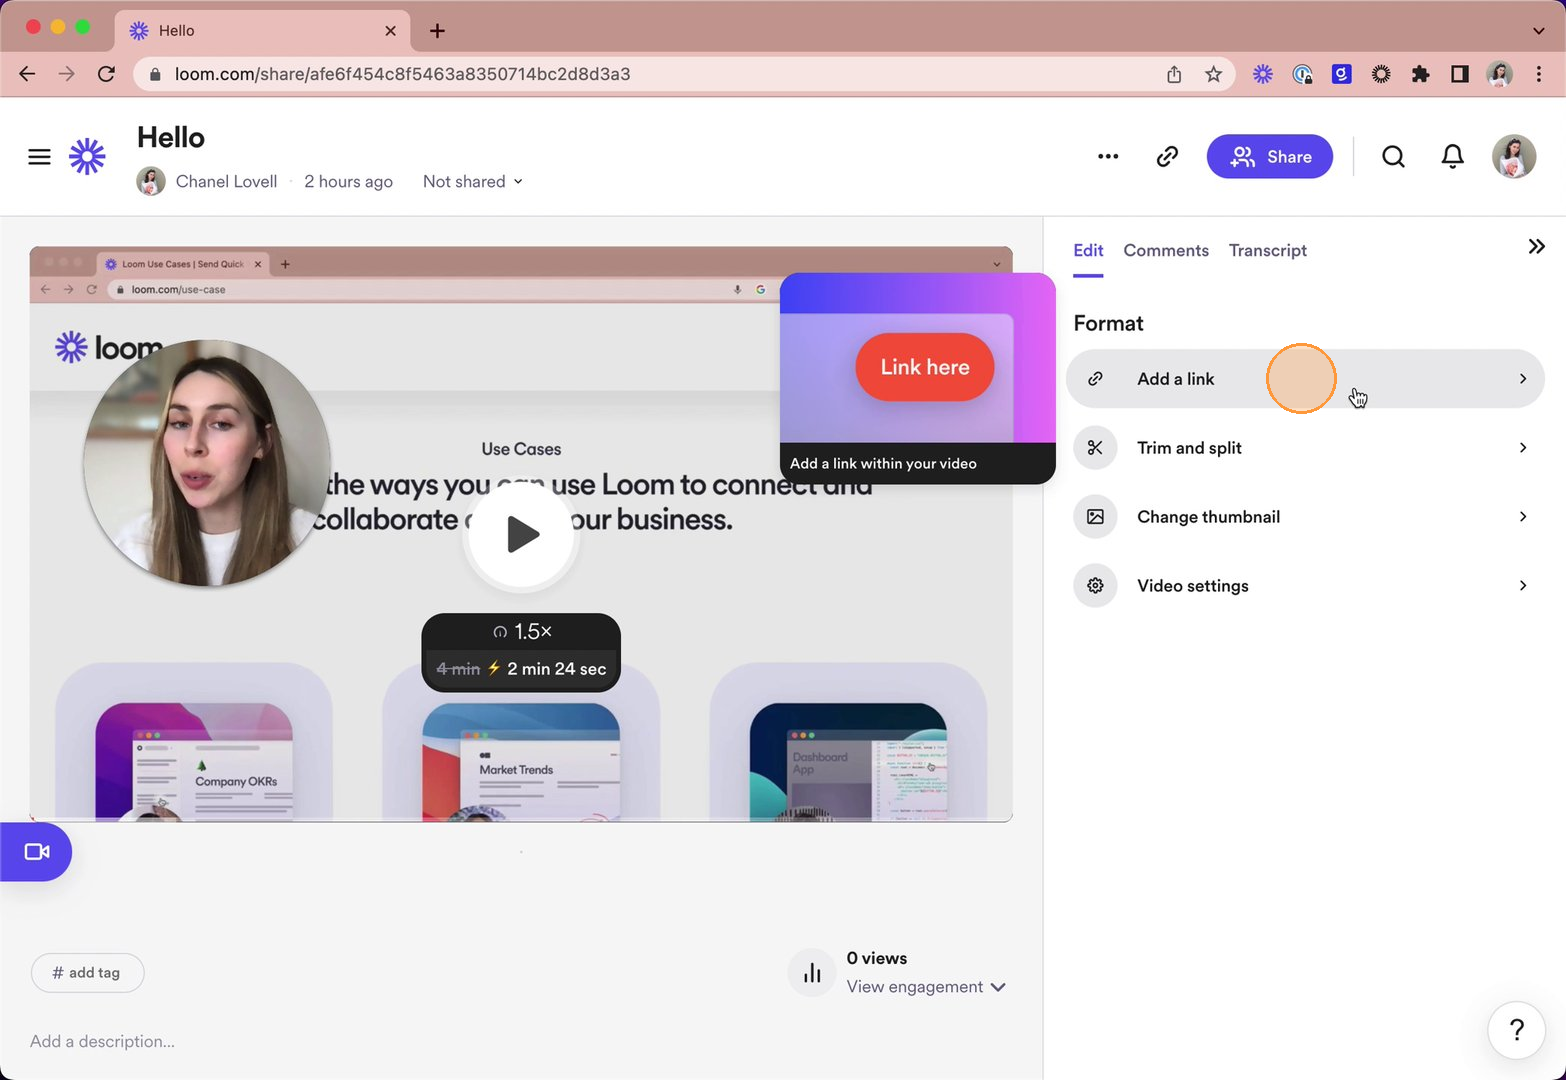Open the browser share icon in address bar
The image size is (1566, 1080).
click(x=1174, y=74)
